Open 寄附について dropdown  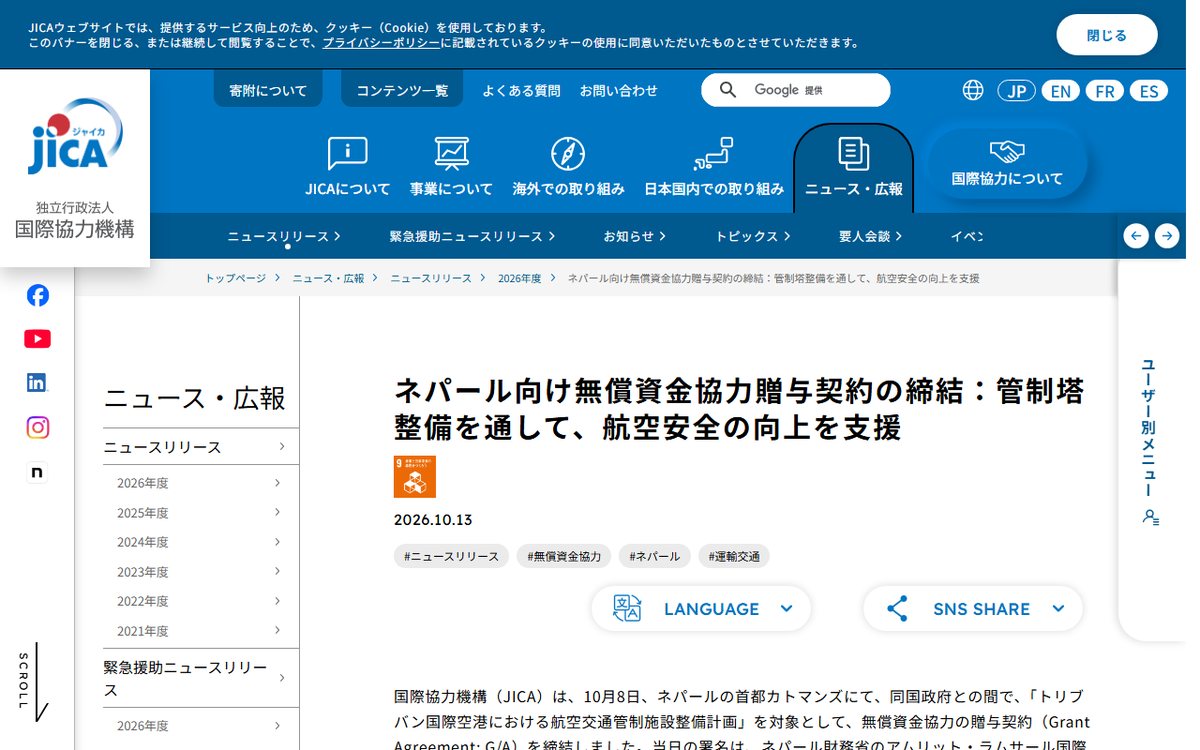coord(268,89)
